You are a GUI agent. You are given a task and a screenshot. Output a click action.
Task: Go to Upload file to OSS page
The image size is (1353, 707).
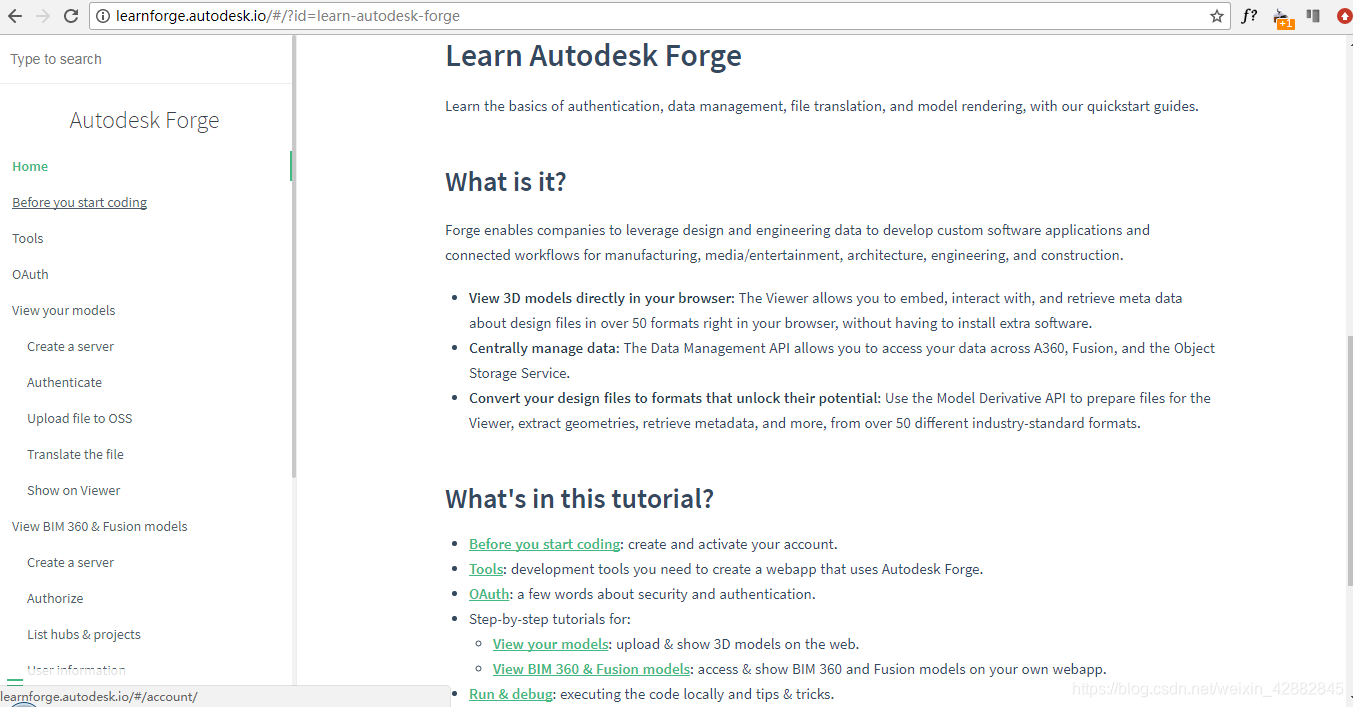coord(79,418)
